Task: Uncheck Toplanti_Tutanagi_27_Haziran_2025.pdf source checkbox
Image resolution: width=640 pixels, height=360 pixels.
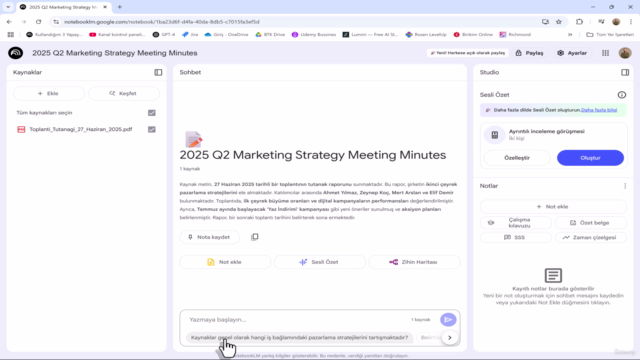Action: point(152,129)
